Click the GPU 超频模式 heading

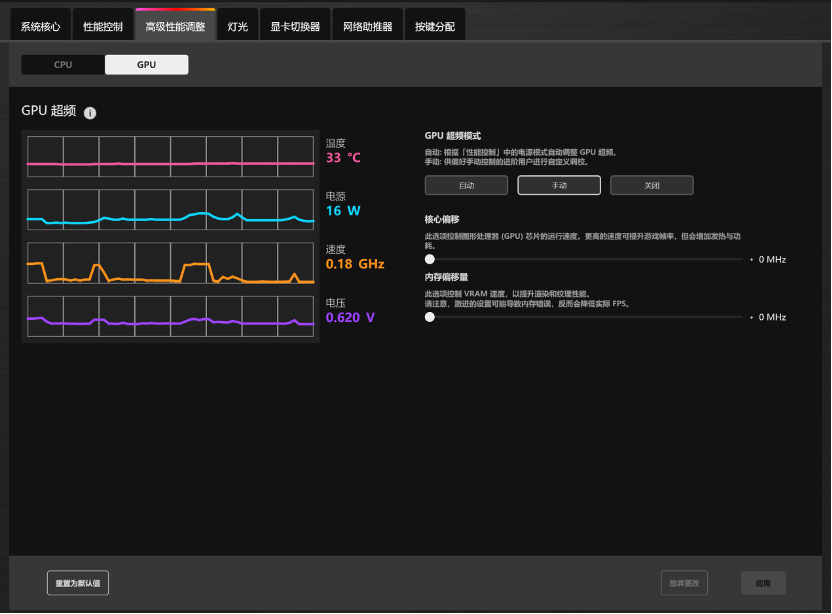coord(453,136)
